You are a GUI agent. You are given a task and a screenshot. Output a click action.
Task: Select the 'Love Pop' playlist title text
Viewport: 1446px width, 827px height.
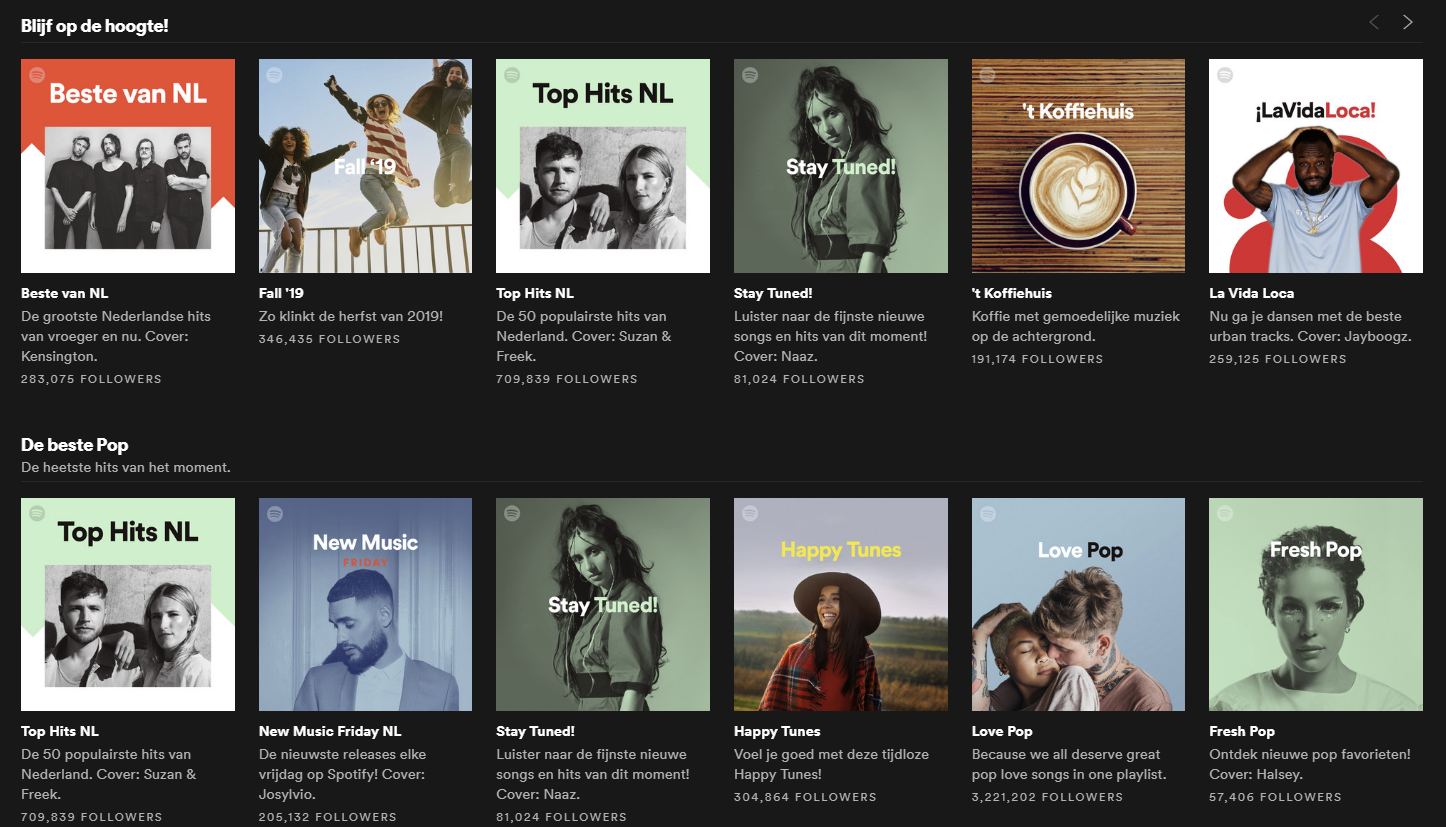[x=1002, y=731]
